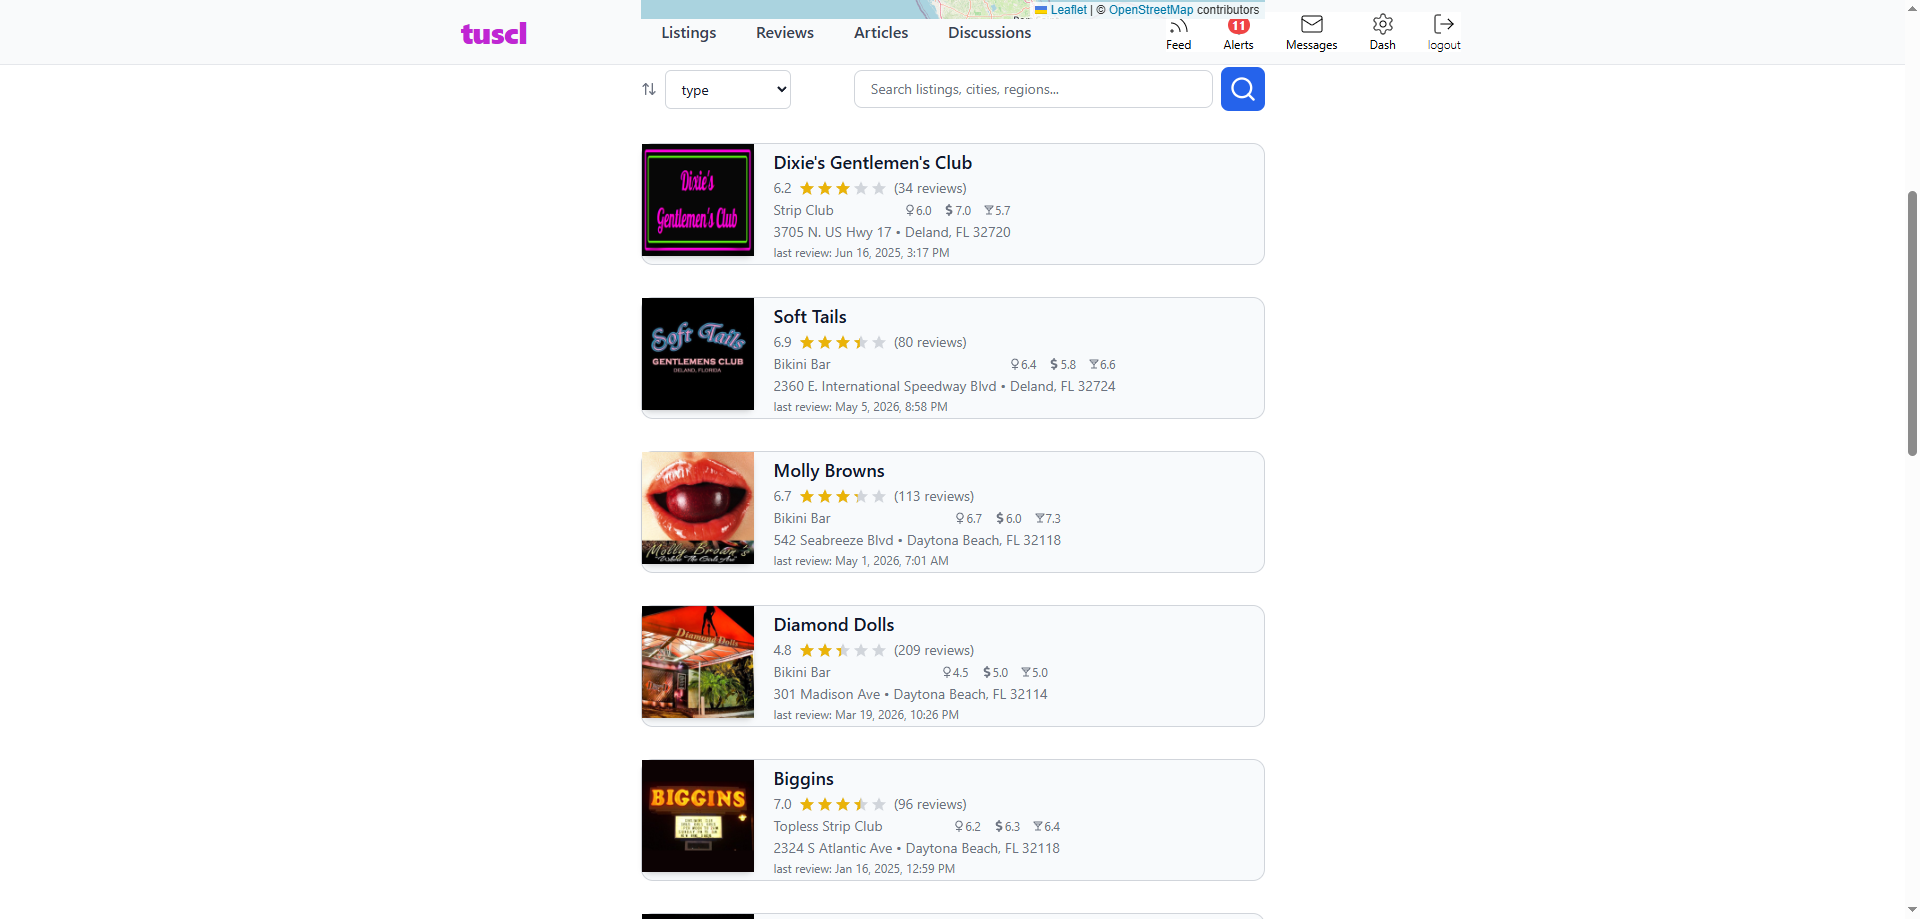Click the blue search magnifier button
Screen dimensions: 1920x919
tap(1242, 89)
